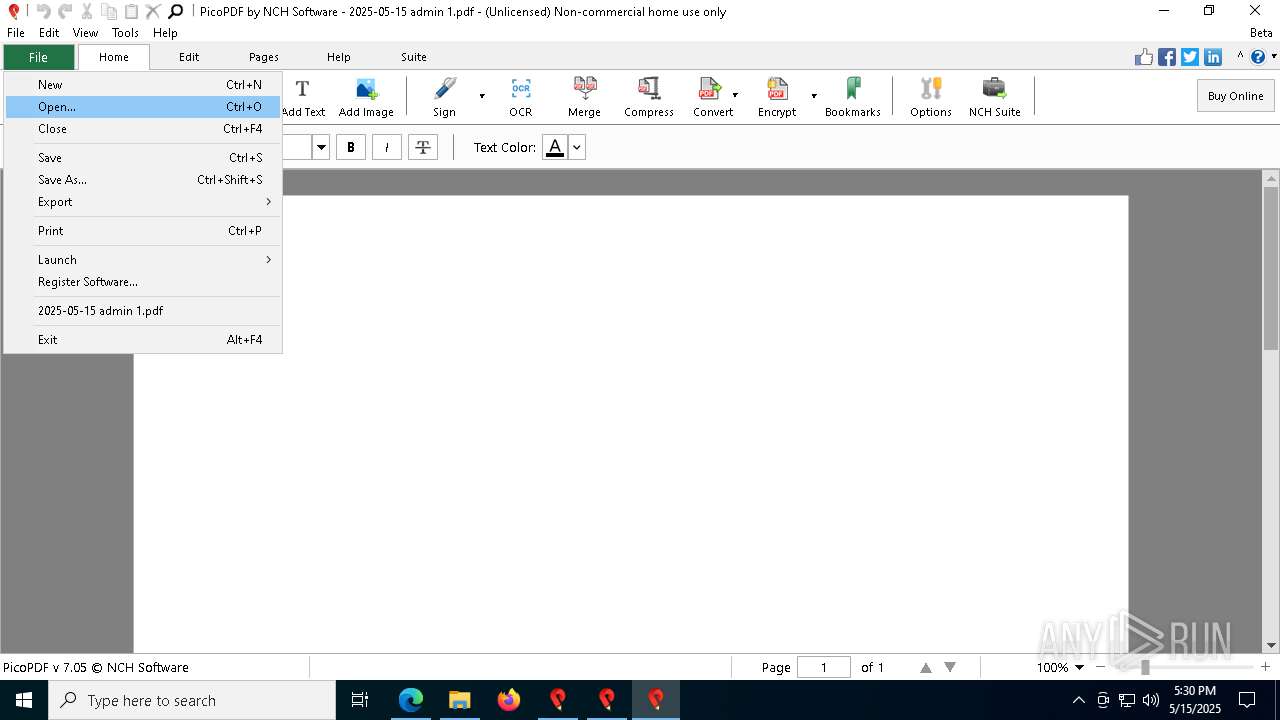The image size is (1280, 720).
Task: Select the Add Image tool
Action: tap(366, 97)
